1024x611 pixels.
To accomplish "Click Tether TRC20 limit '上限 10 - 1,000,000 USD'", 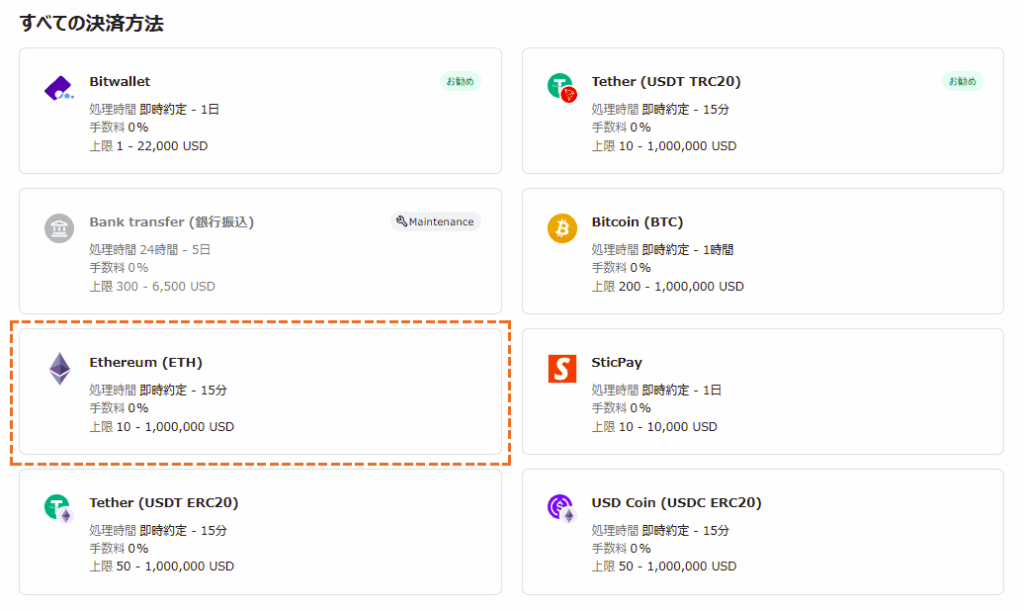I will [x=664, y=146].
